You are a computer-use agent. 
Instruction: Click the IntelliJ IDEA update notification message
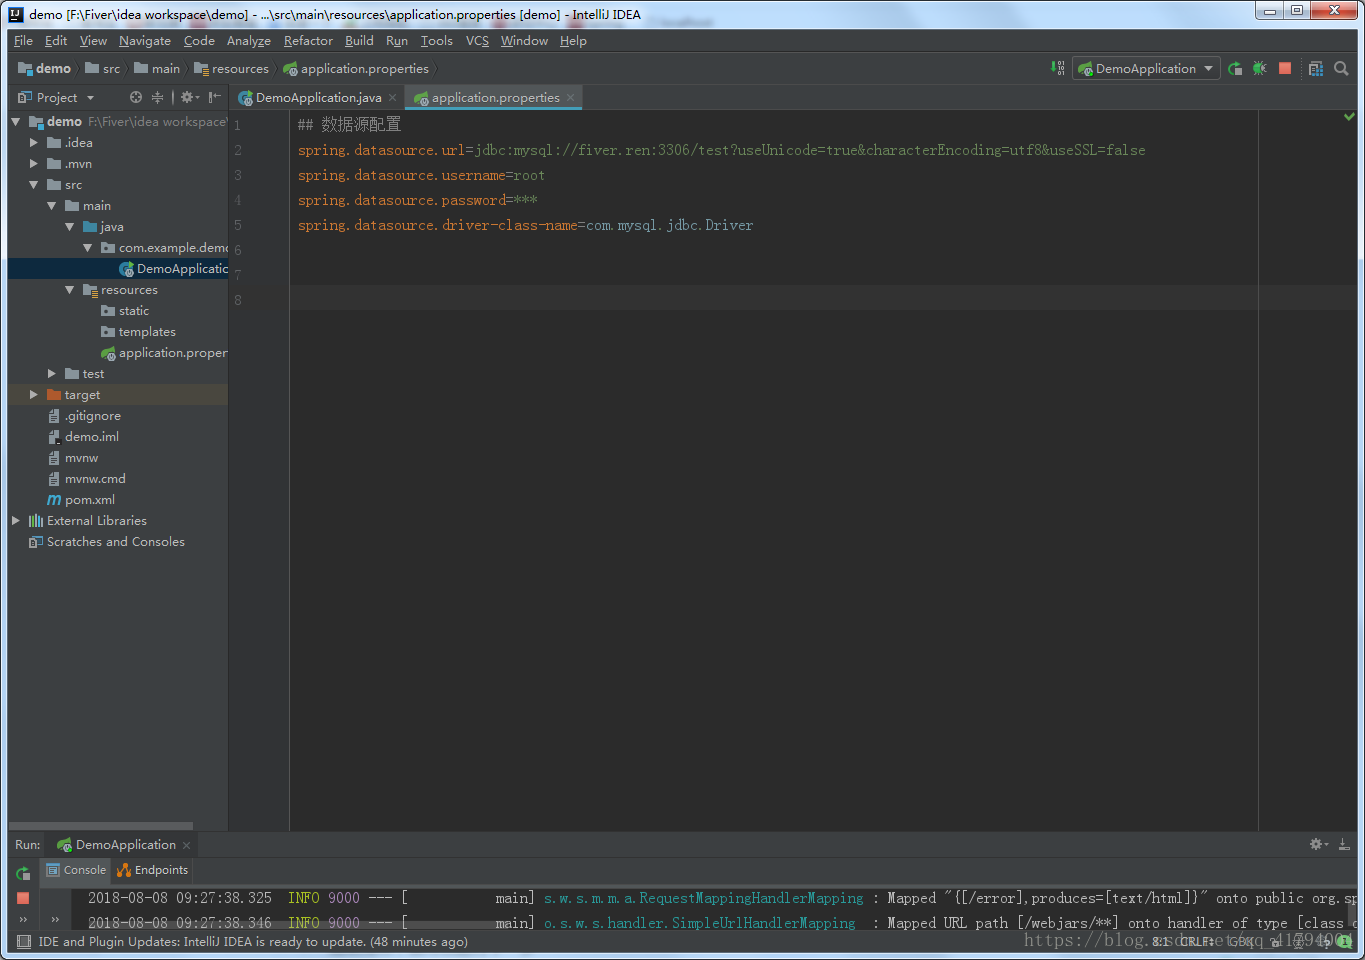point(240,941)
